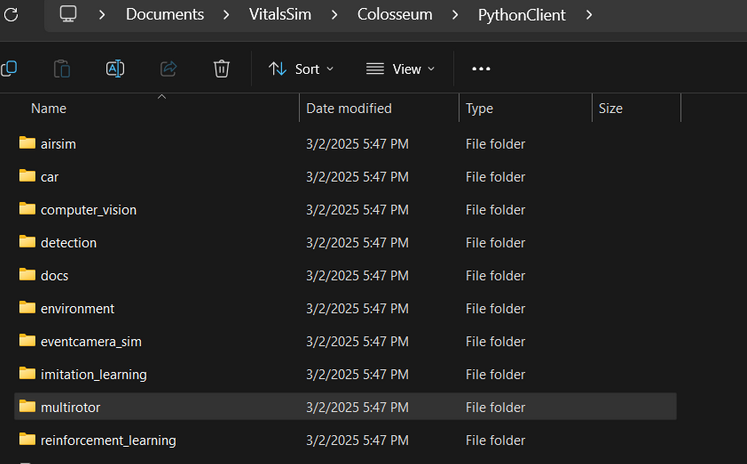Image resolution: width=747 pixels, height=464 pixels.
Task: Select the eventcamera_sim folder name
Action: pyautogui.click(x=91, y=342)
